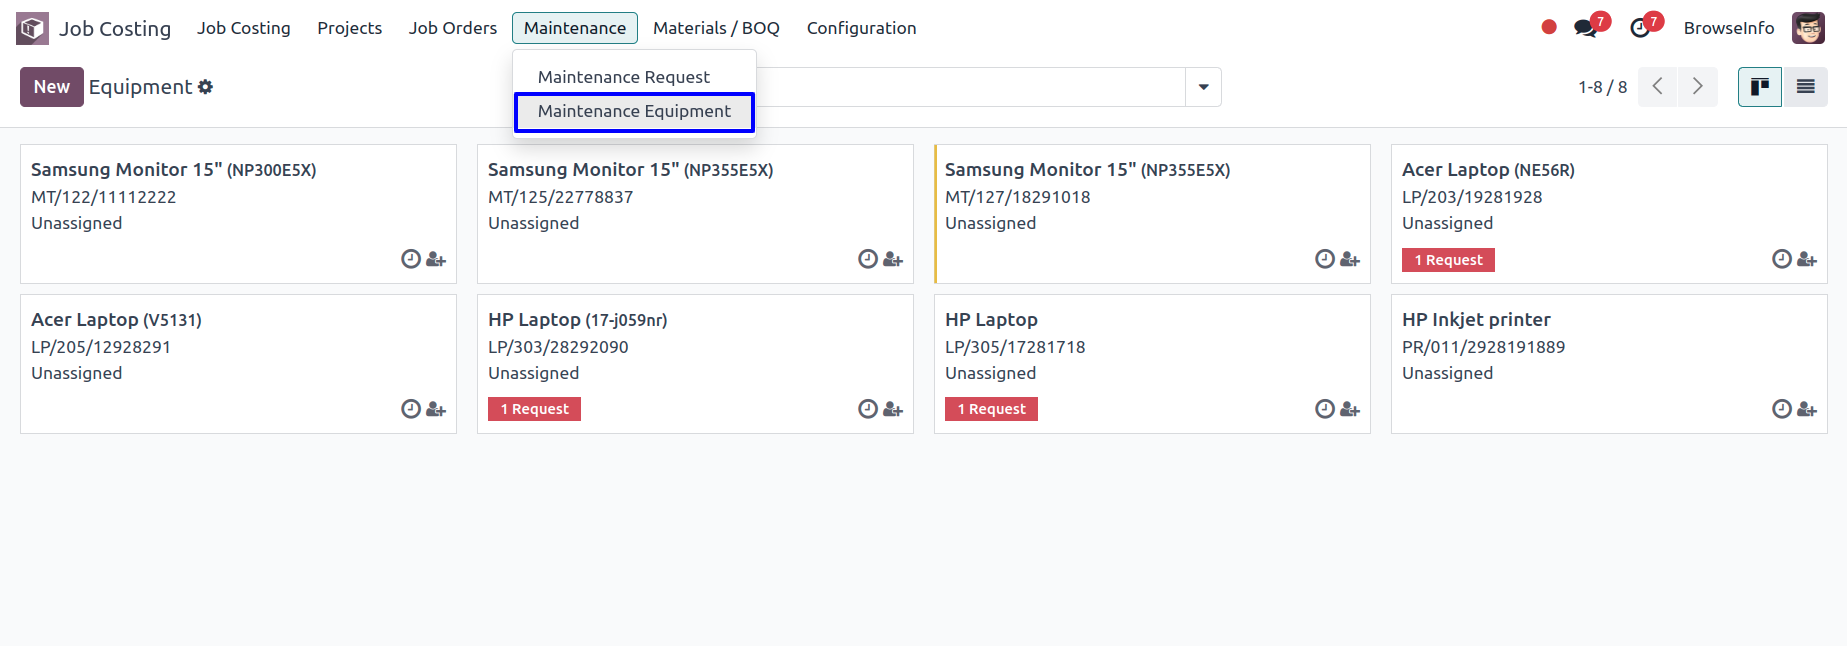Go to next page of records
Screen dimensions: 1847x646
pos(1698,87)
